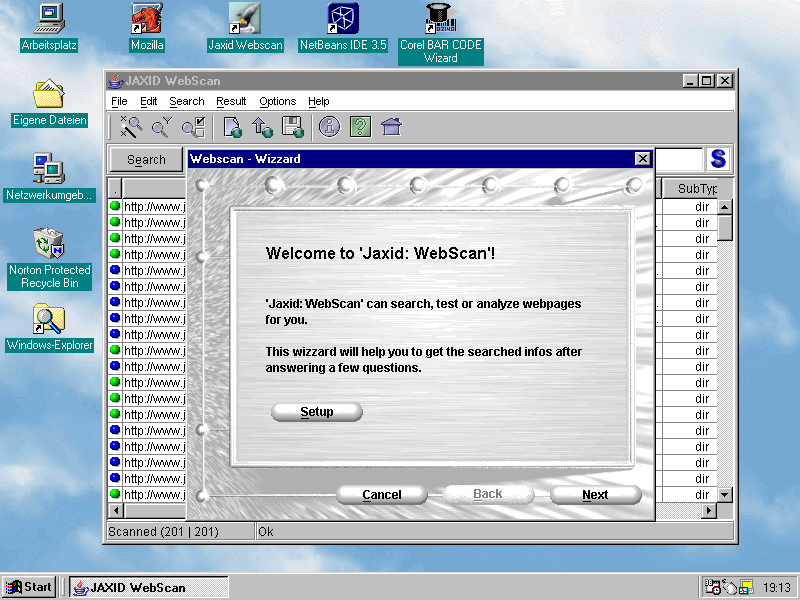Select the Norton Protected Recycle Bin icon
The width and height of the screenshot is (800, 600).
[49, 259]
